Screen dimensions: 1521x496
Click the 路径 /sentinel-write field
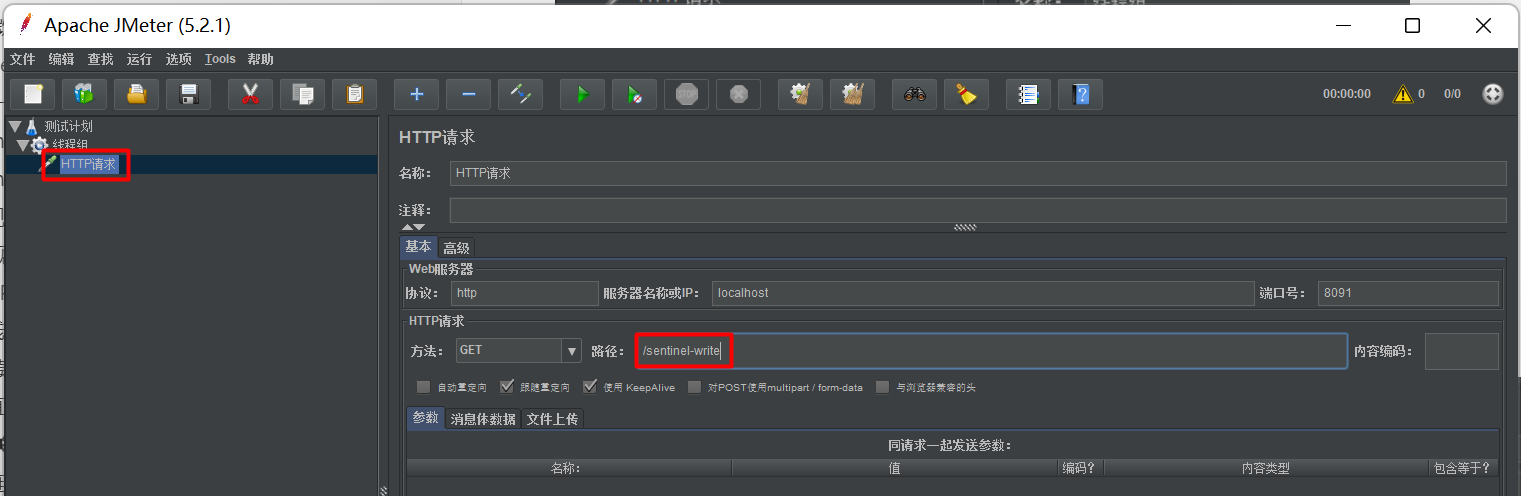991,351
